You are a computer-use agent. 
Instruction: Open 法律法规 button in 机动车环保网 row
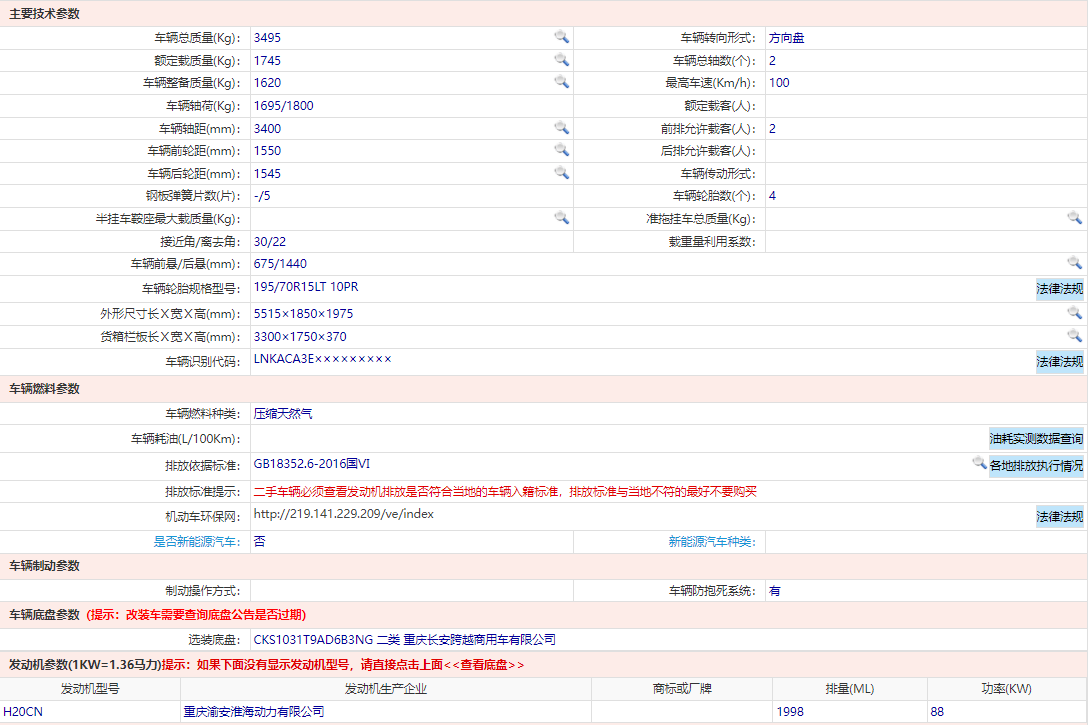pos(1060,517)
